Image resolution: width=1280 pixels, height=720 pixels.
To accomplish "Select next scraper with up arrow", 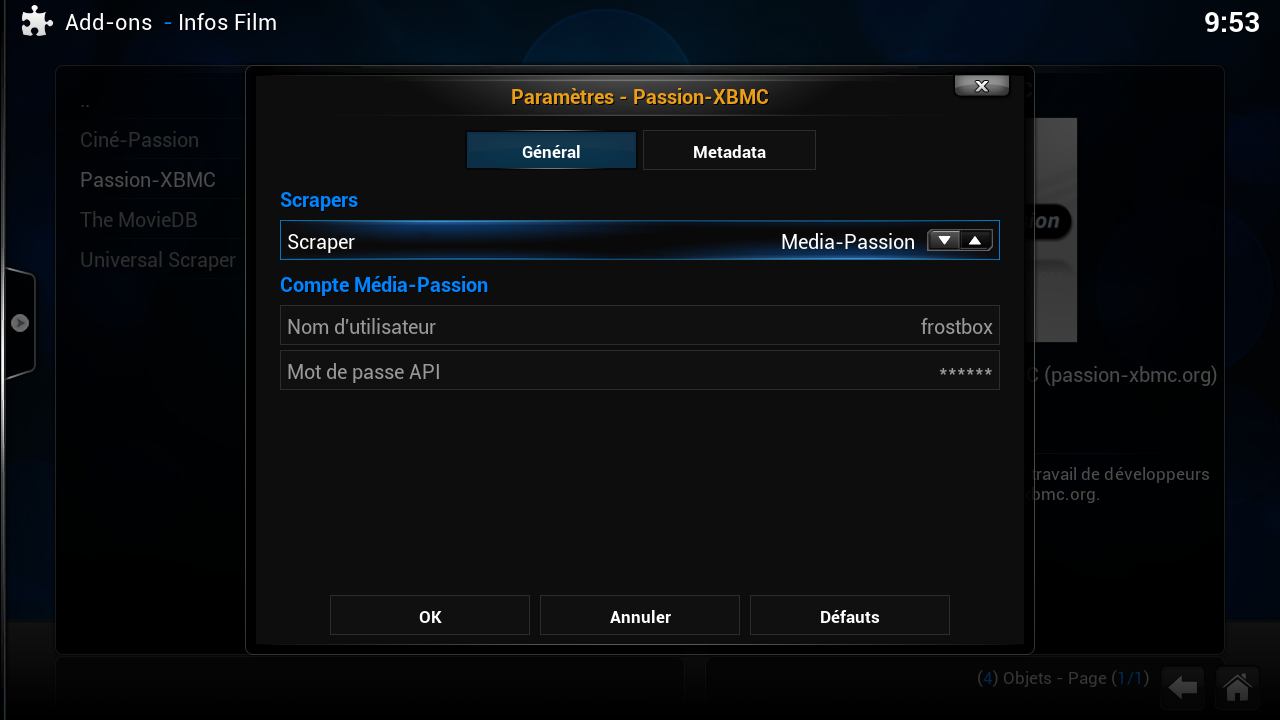I will [x=975, y=240].
